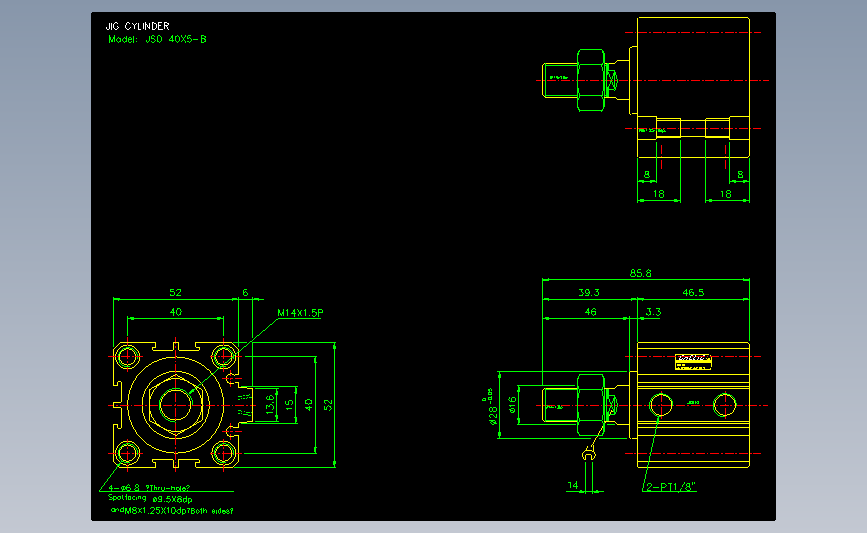Select the 6 dimension beside the horizontal 52
The width and height of the screenshot is (867, 533).
246,292
